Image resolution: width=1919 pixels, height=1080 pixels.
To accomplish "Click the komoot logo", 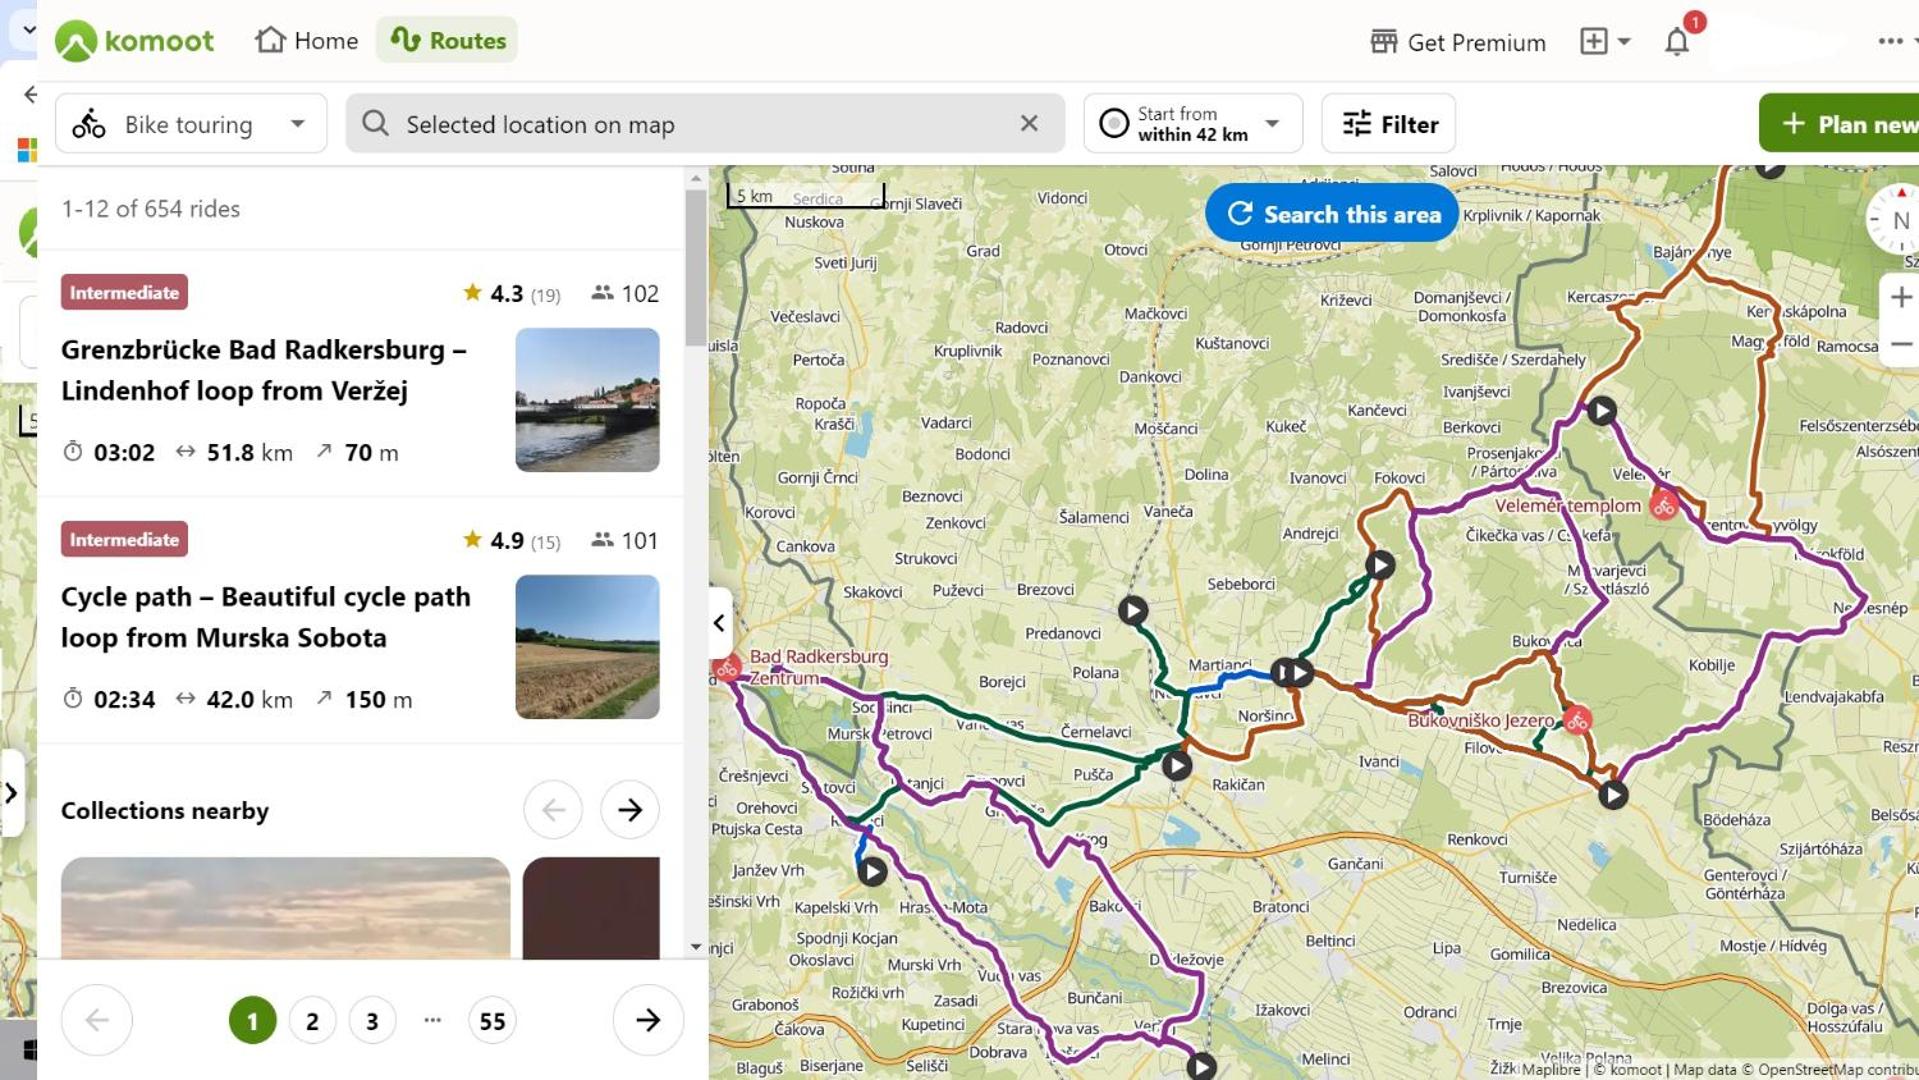I will [134, 41].
